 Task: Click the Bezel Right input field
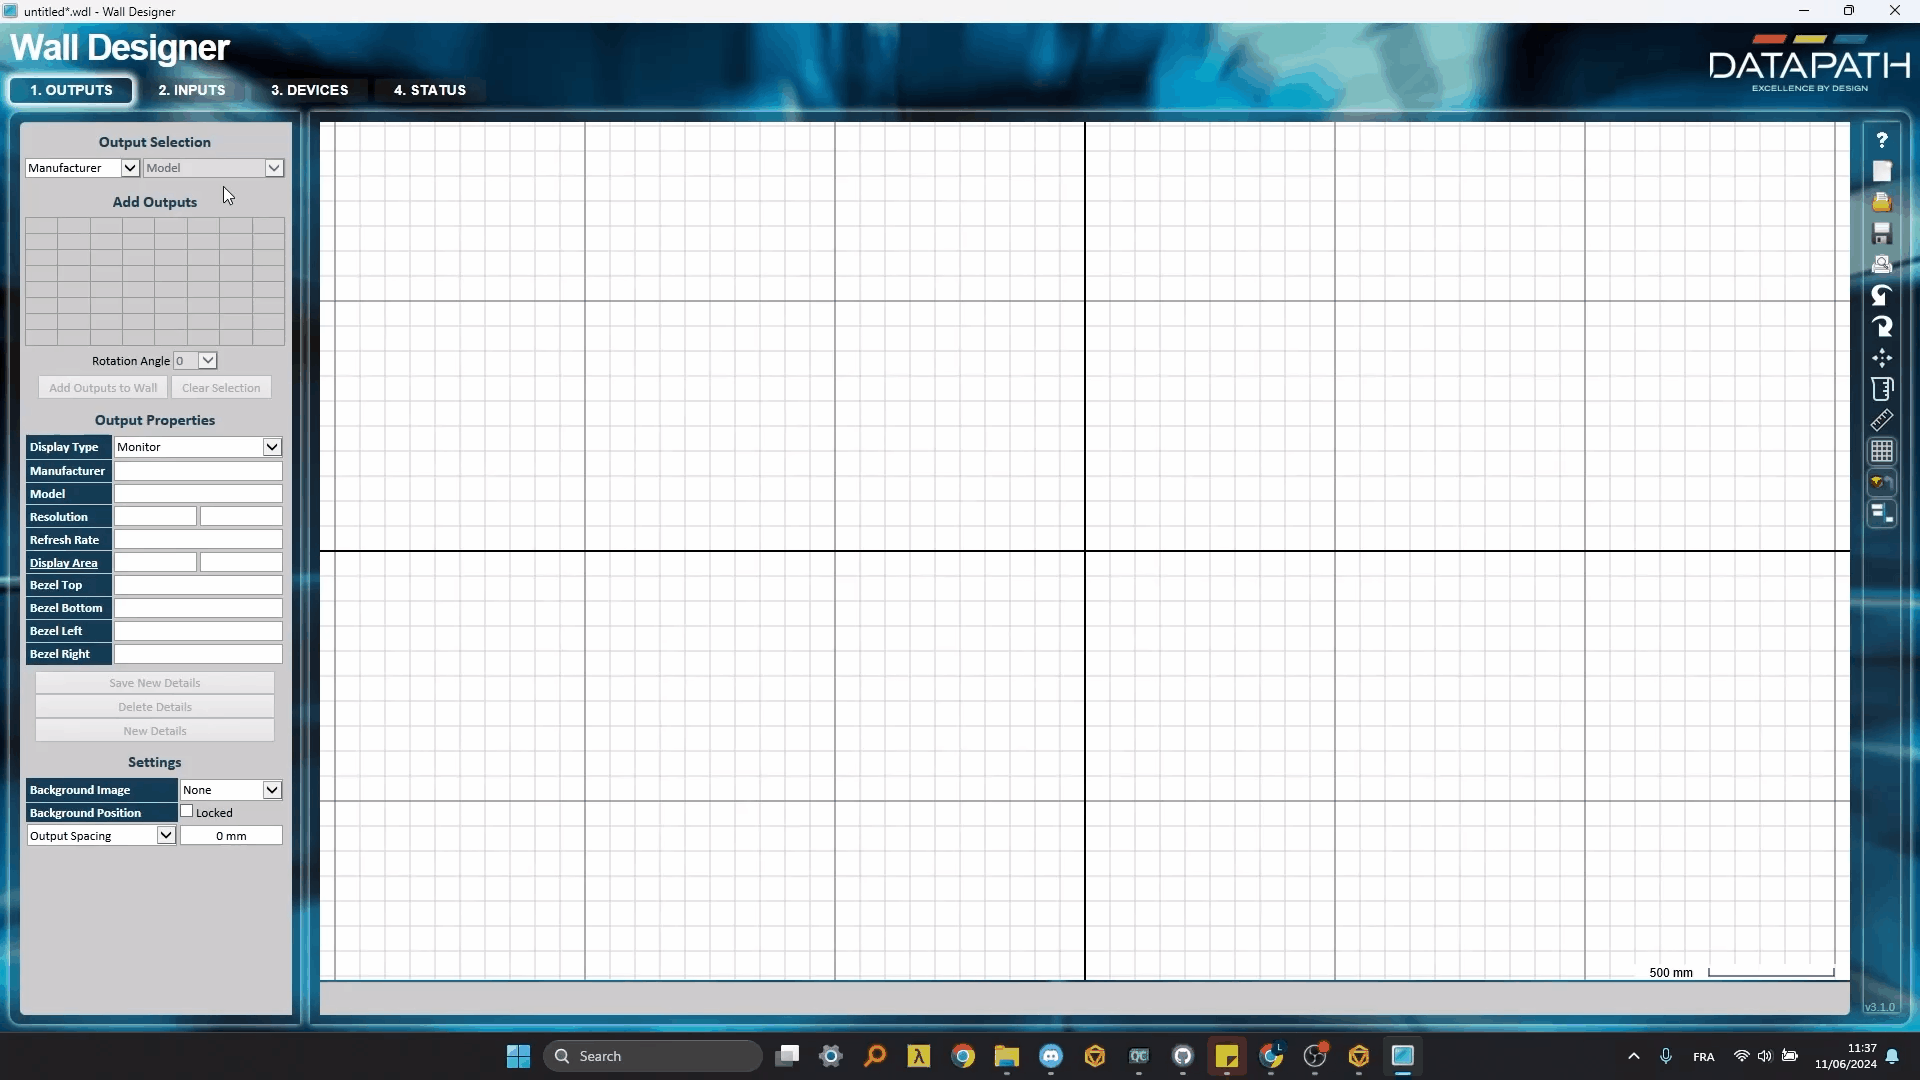pyautogui.click(x=198, y=654)
